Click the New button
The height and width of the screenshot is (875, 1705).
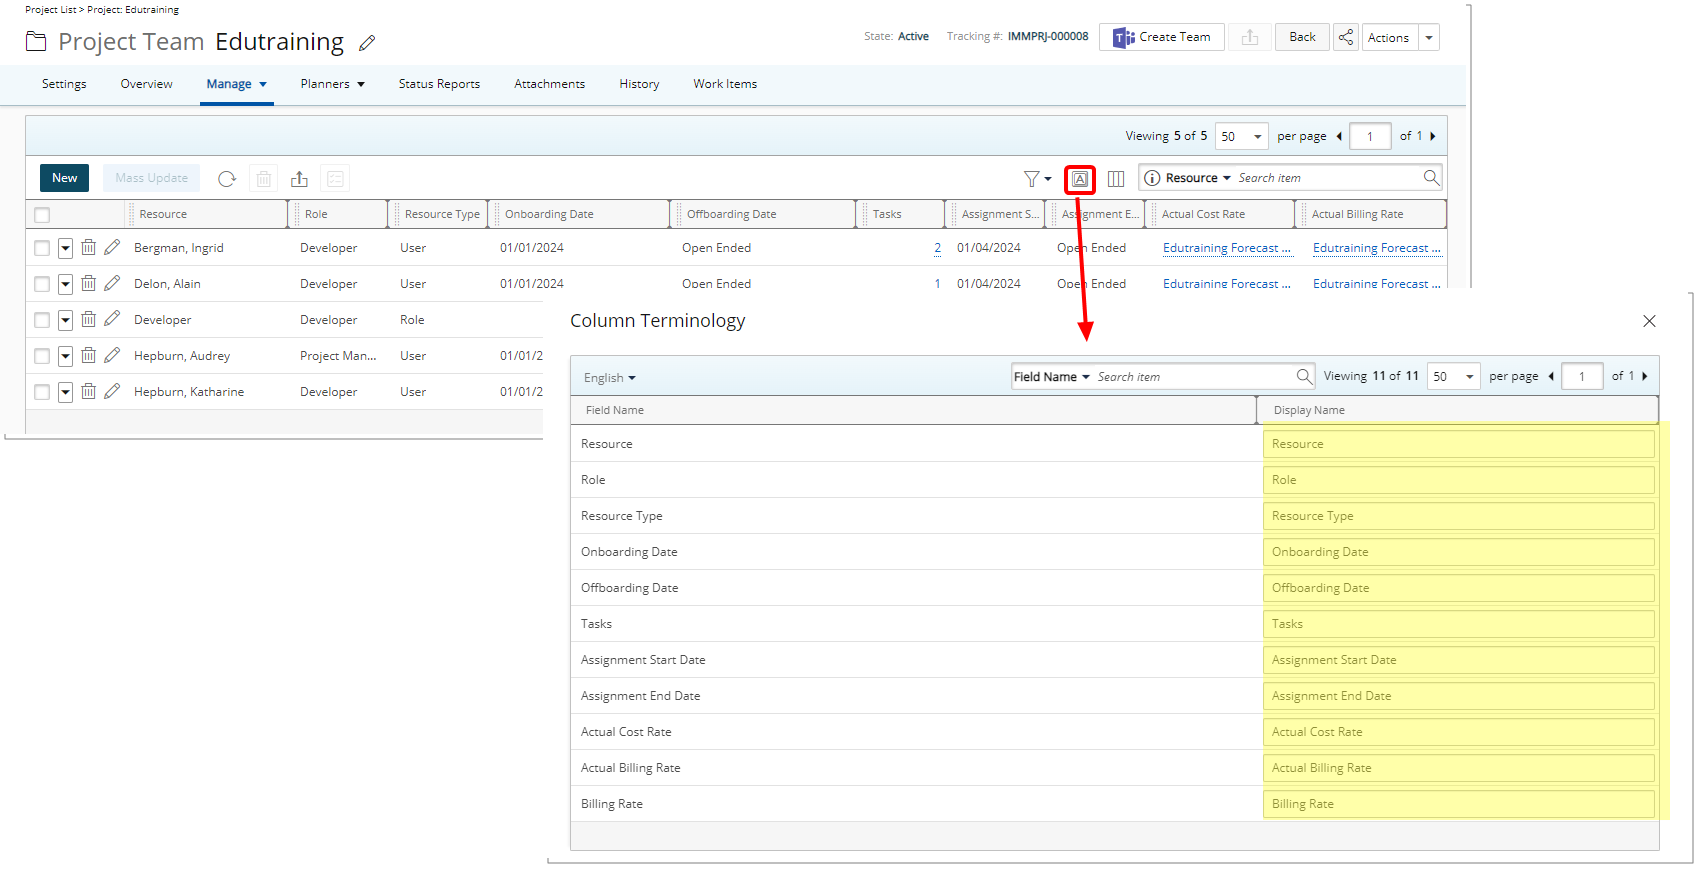point(65,178)
